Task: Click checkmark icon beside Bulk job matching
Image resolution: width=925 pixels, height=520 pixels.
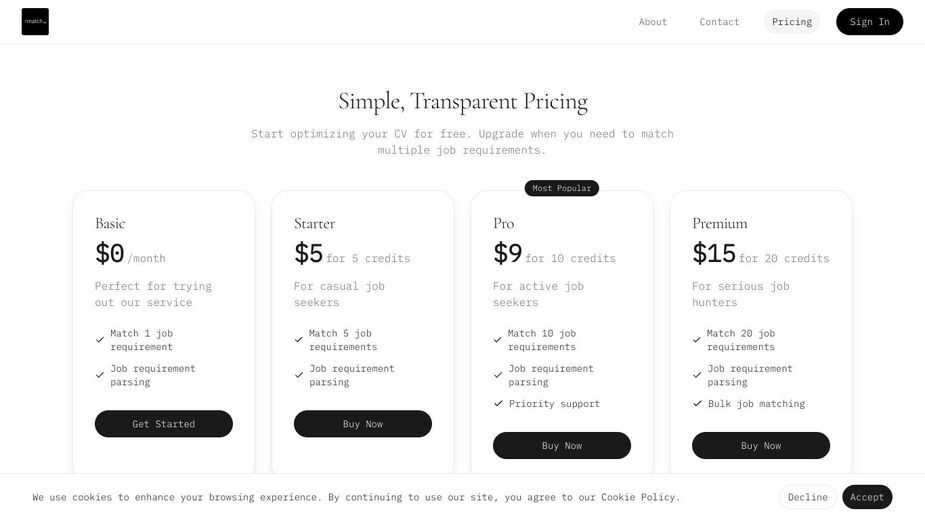Action: coord(697,404)
